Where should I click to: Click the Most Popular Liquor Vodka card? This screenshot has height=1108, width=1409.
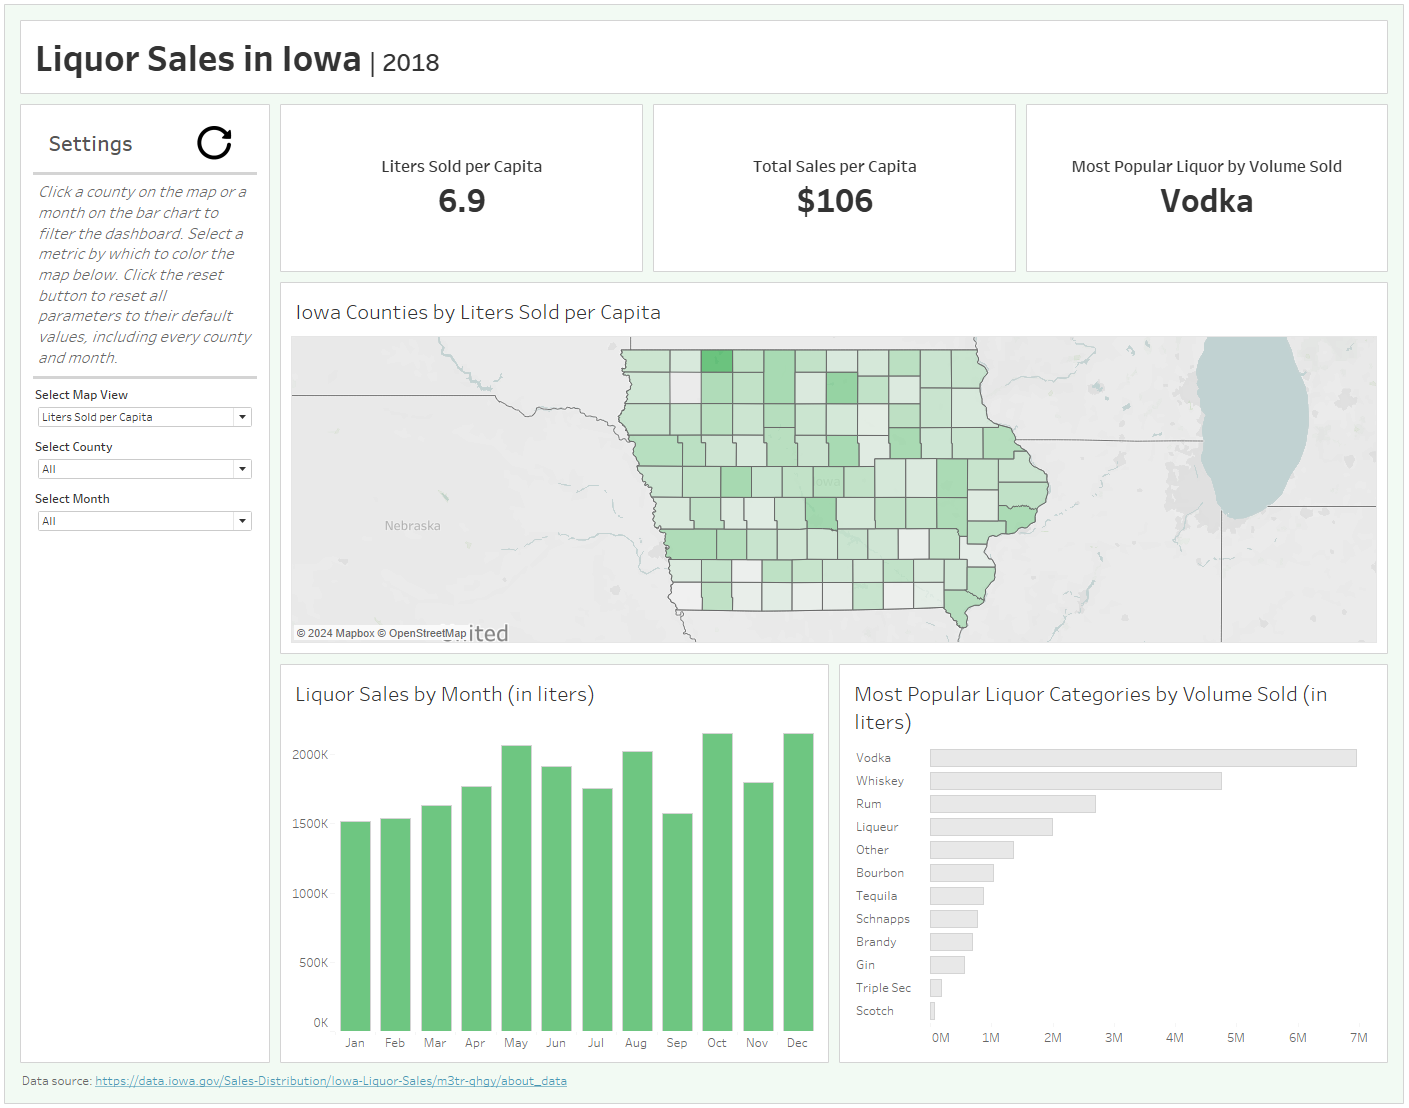pyautogui.click(x=1206, y=188)
